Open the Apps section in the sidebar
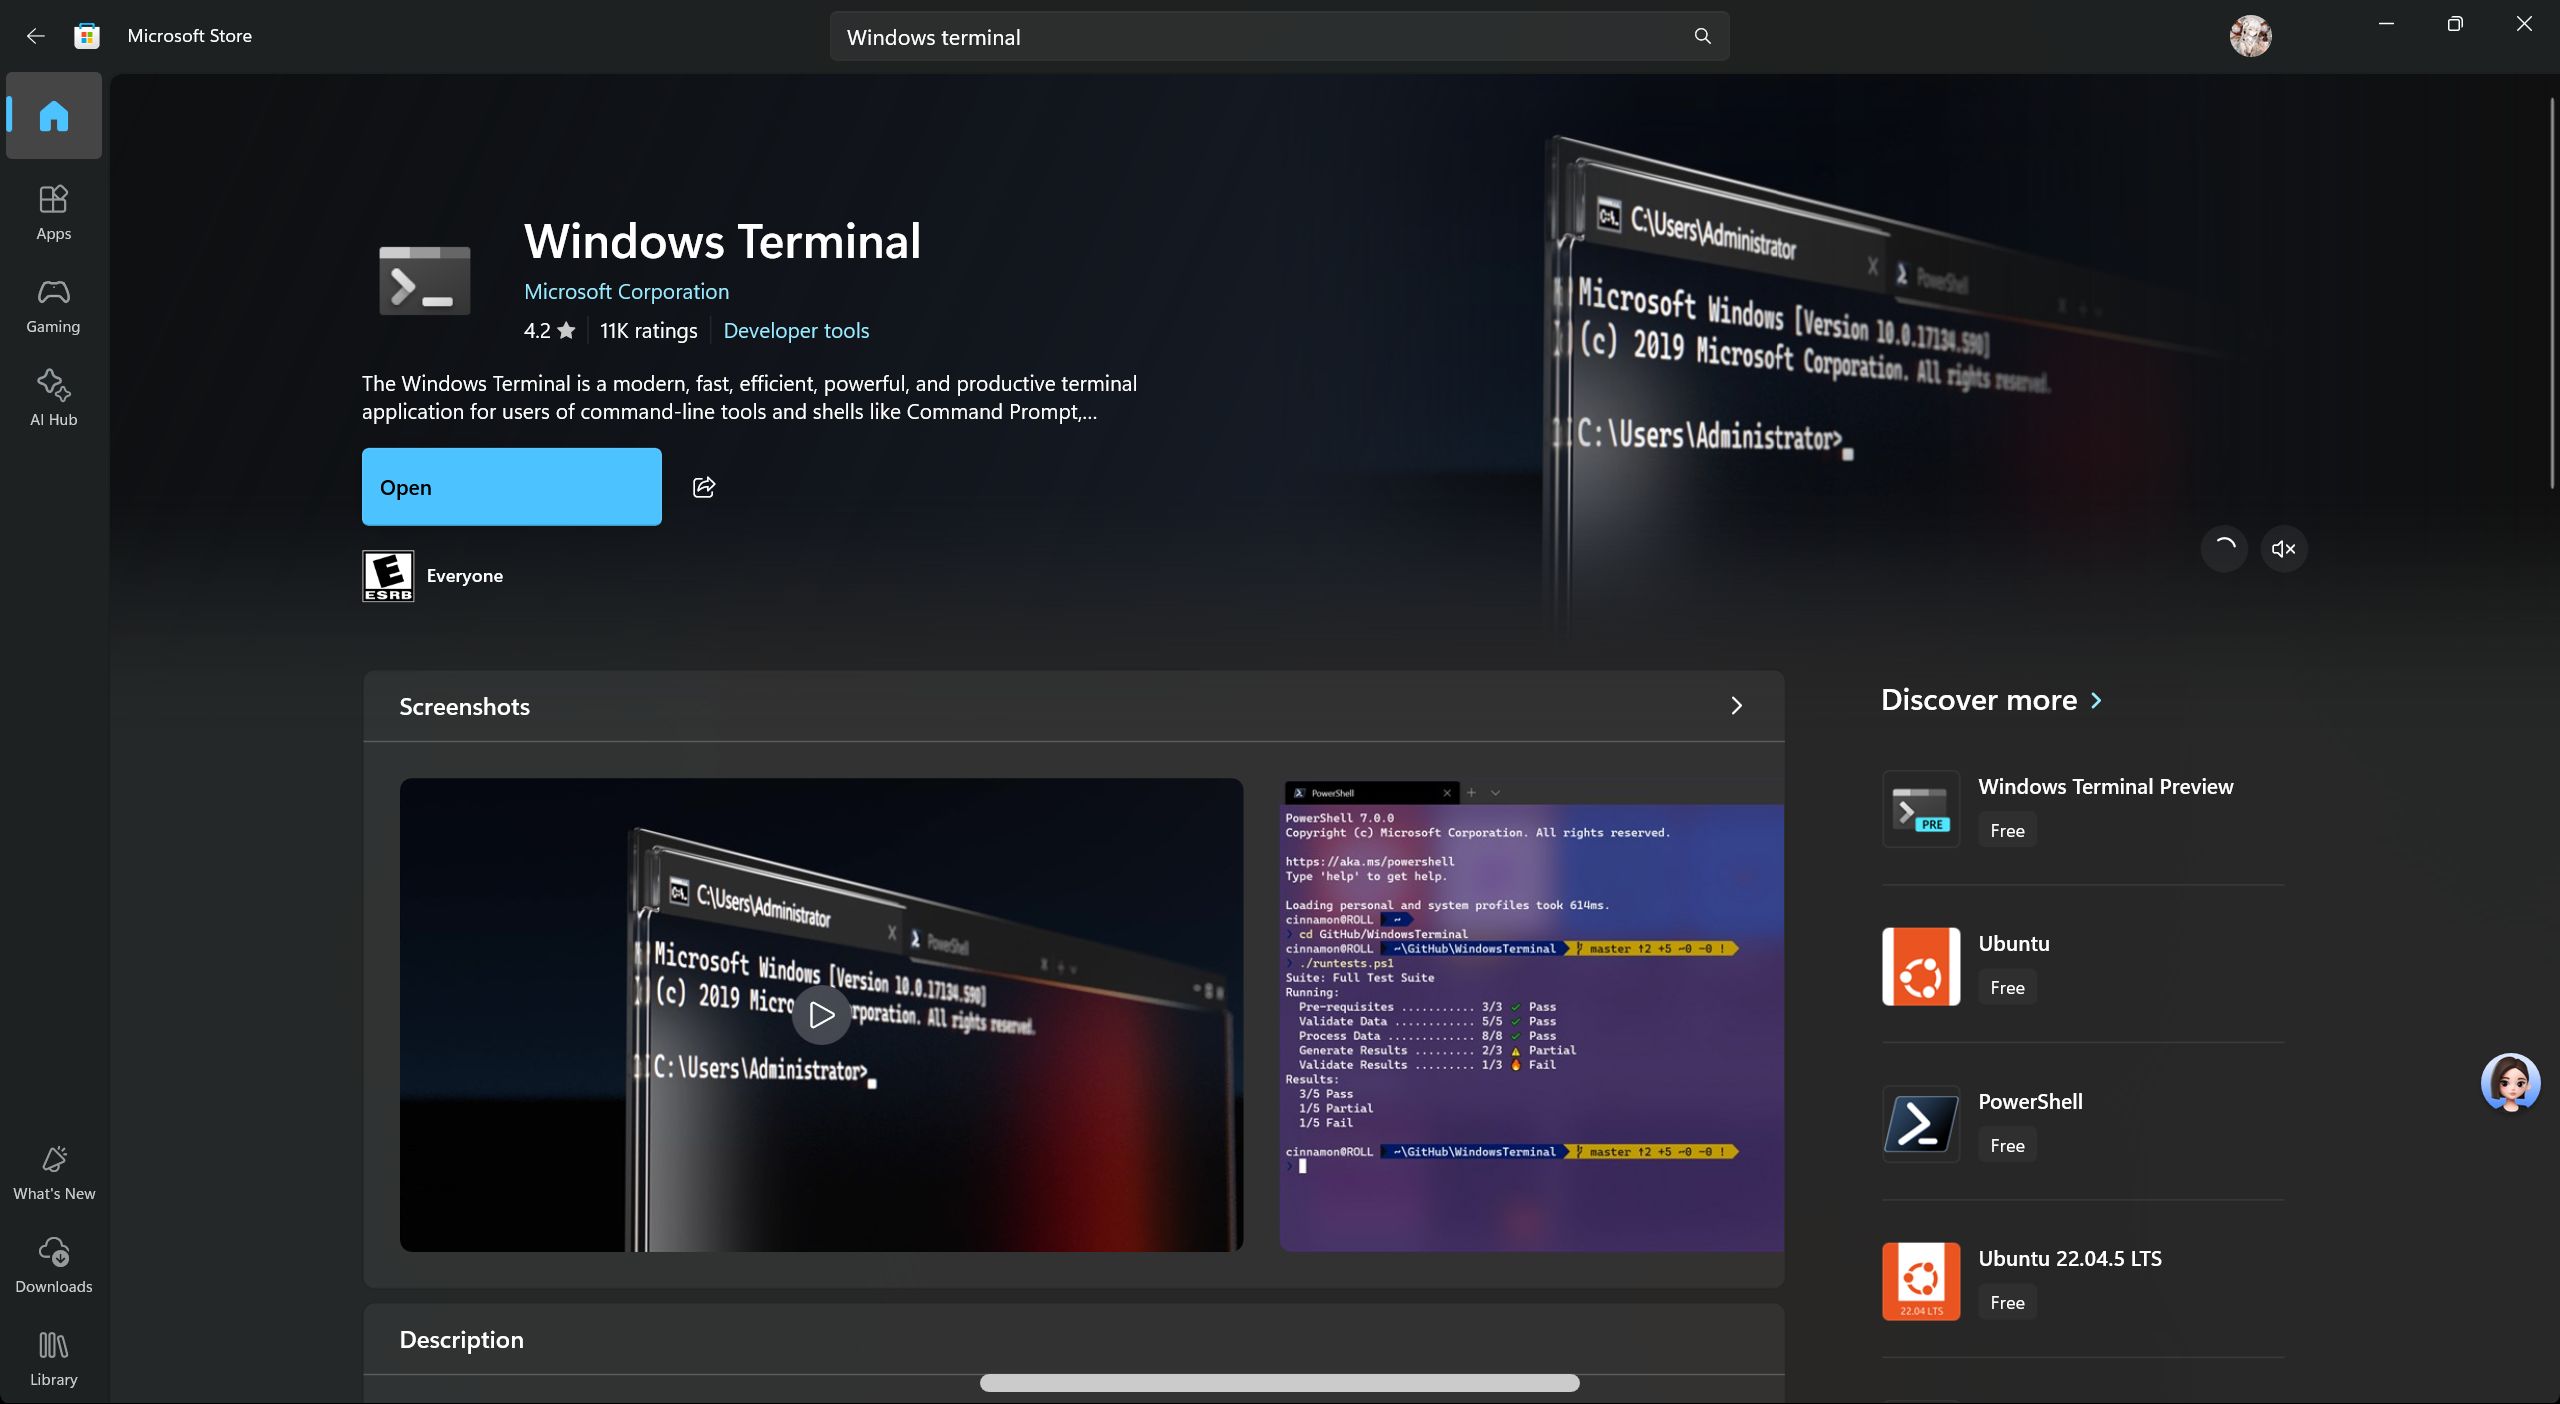 click(54, 212)
